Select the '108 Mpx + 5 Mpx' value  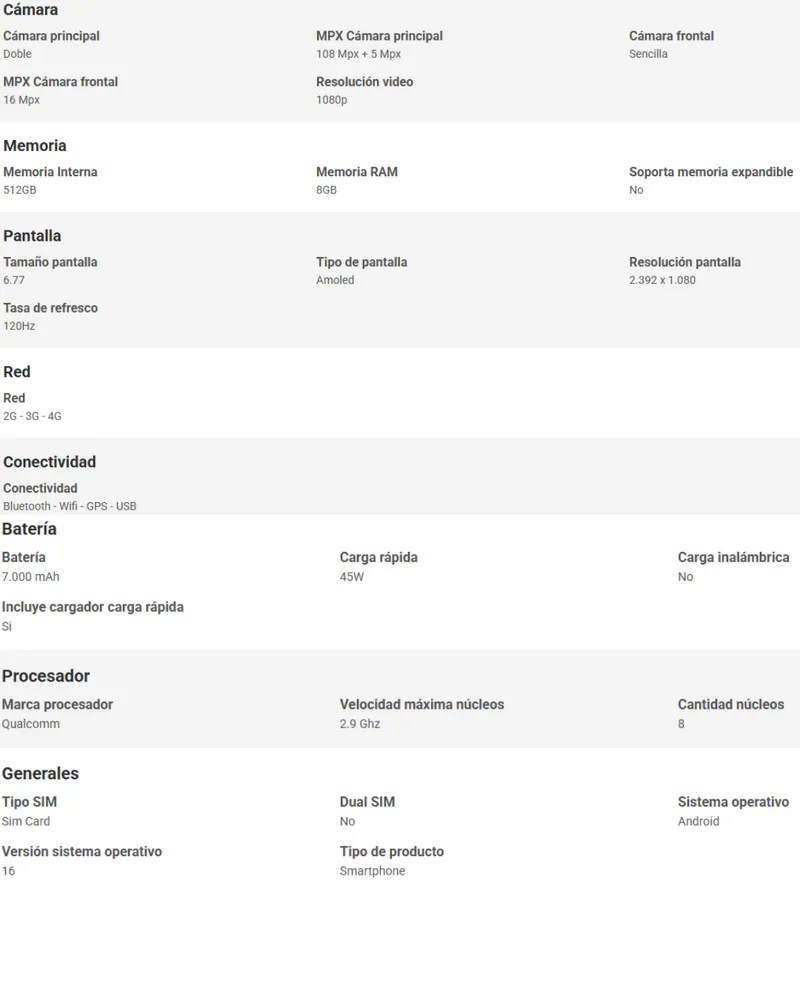359,54
